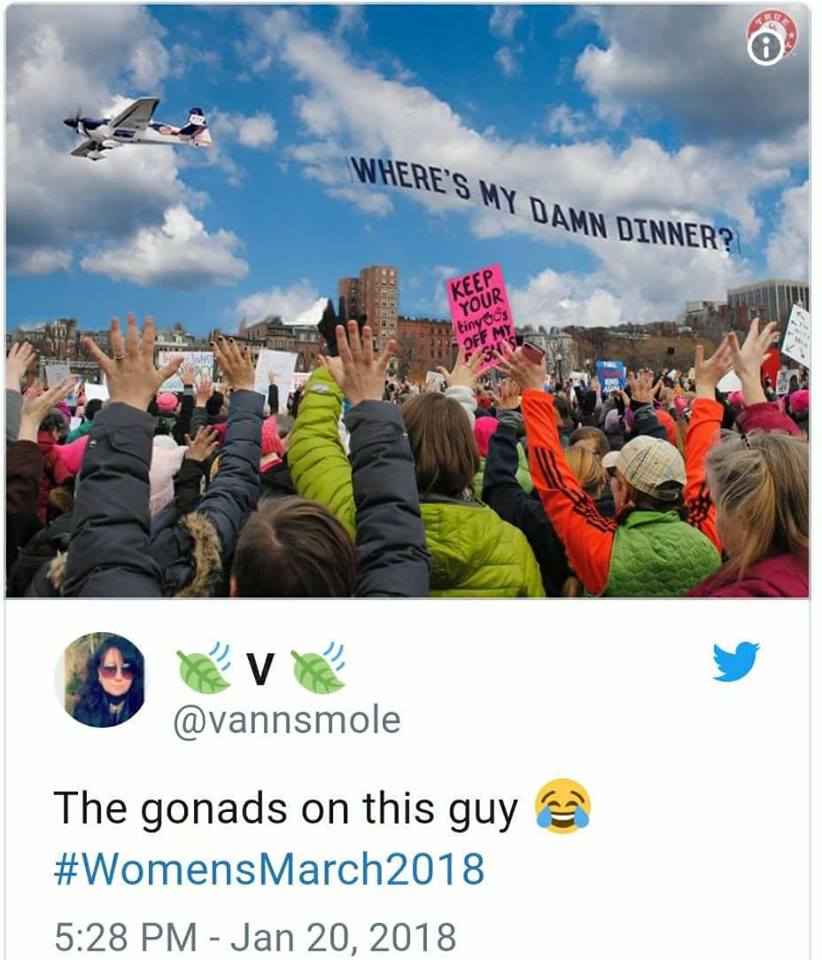The height and width of the screenshot is (960, 822).
Task: Click the plaid baseball cap in the crowd
Action: [x=646, y=465]
